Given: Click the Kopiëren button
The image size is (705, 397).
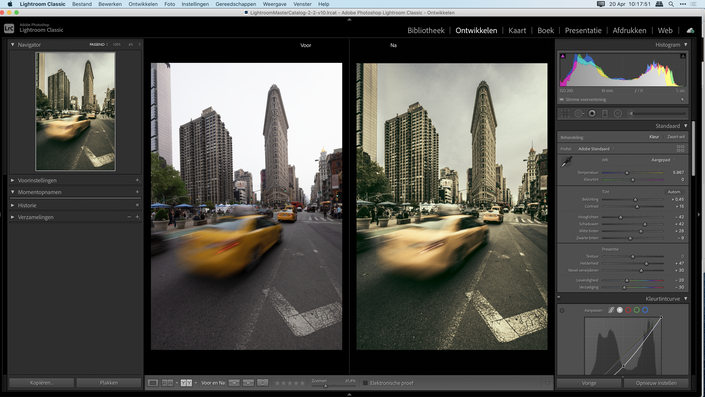Looking at the screenshot, I should 41,383.
